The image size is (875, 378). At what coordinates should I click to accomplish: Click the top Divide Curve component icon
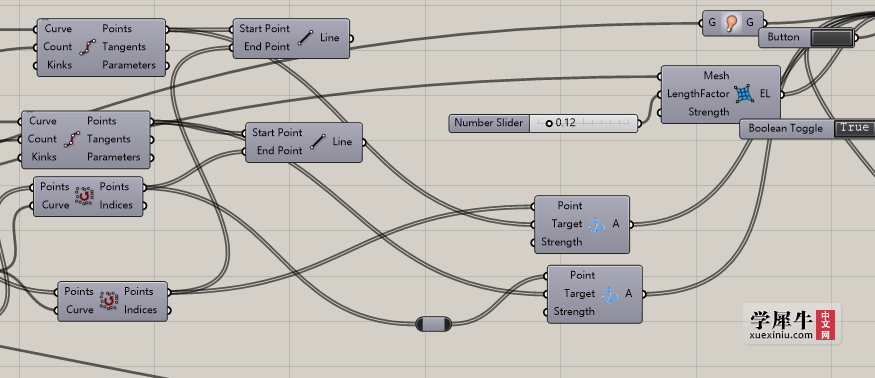pos(87,47)
